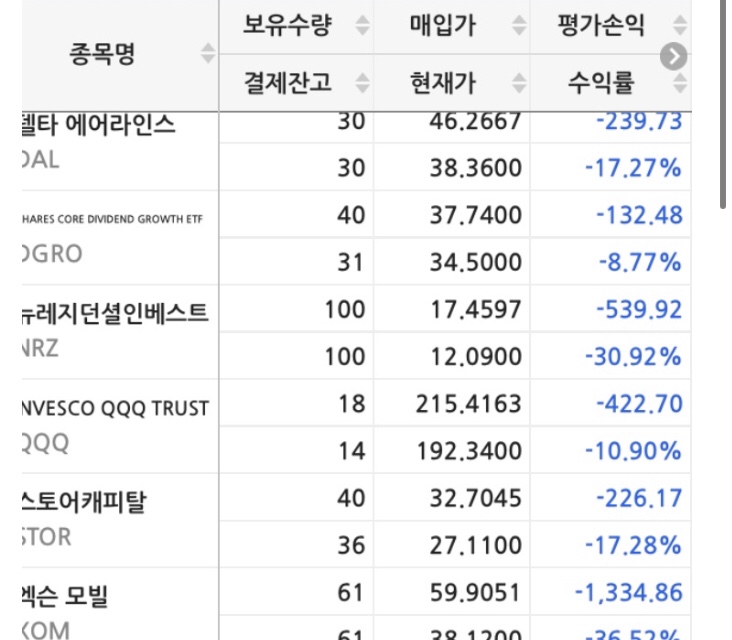Click the 수익률 header label
This screenshot has width=732, height=640.
tap(601, 83)
